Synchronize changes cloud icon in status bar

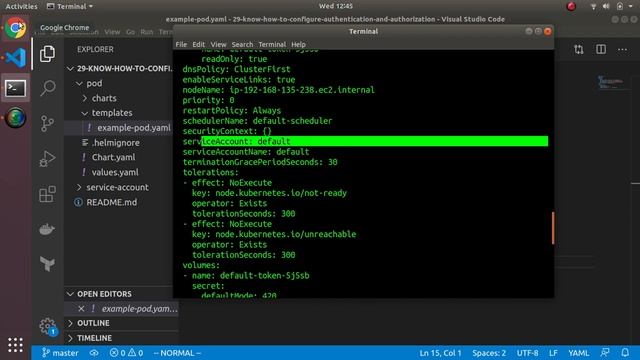tap(94, 353)
